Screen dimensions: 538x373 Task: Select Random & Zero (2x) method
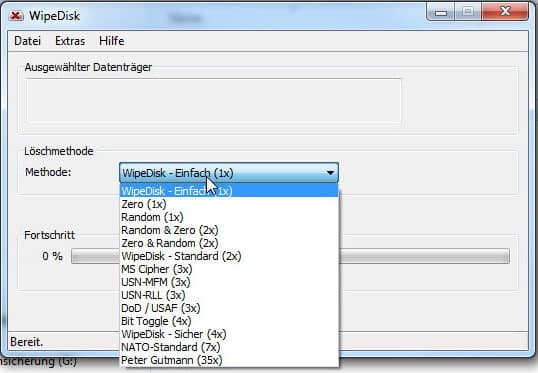[229, 230]
